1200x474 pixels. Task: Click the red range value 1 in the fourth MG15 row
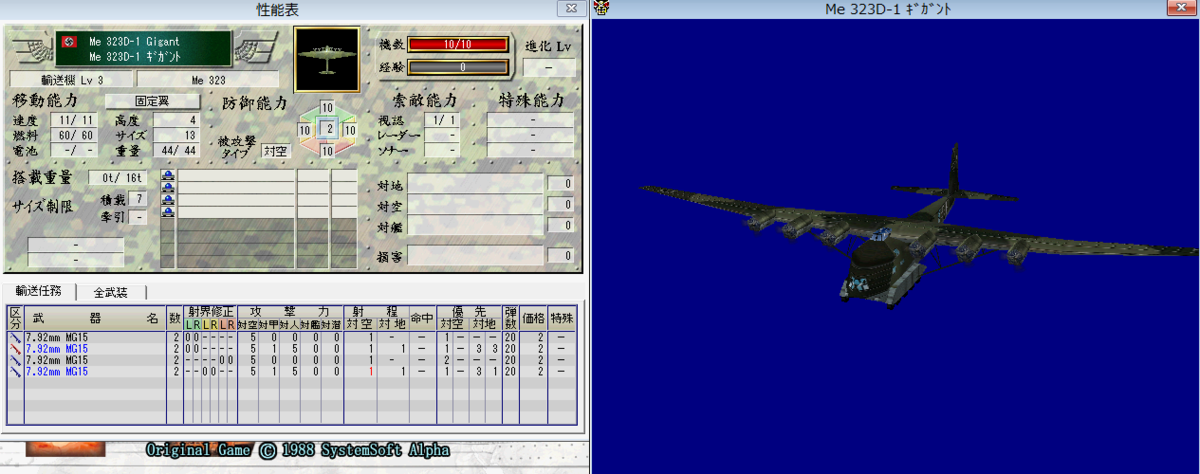pyautogui.click(x=371, y=371)
